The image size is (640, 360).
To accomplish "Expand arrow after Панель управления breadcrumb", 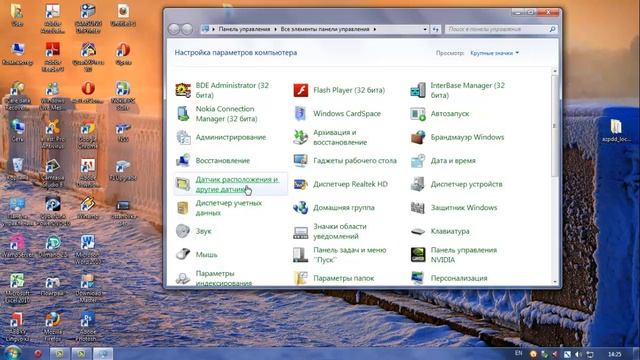I will click(275, 29).
